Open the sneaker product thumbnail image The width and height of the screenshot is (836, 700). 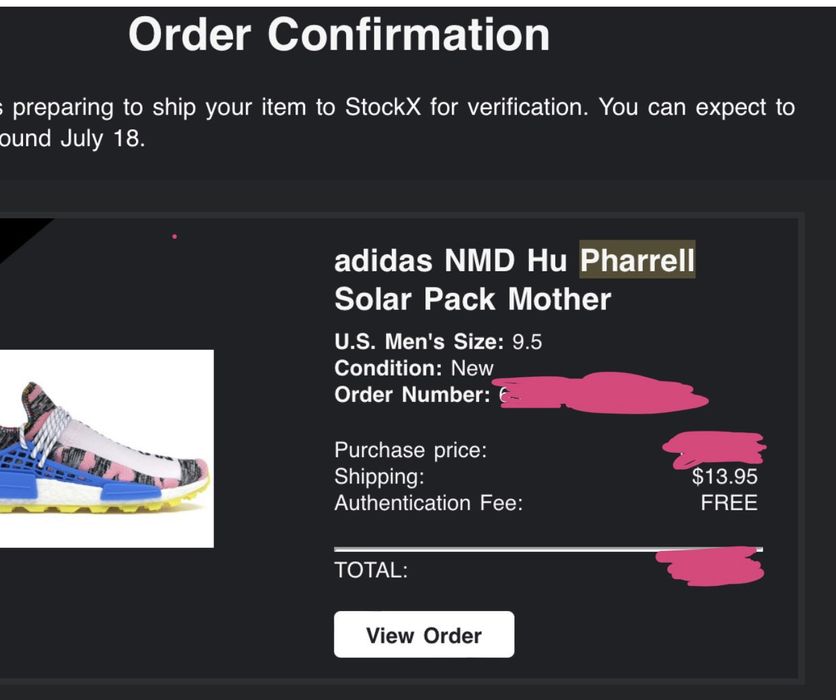pyautogui.click(x=106, y=448)
